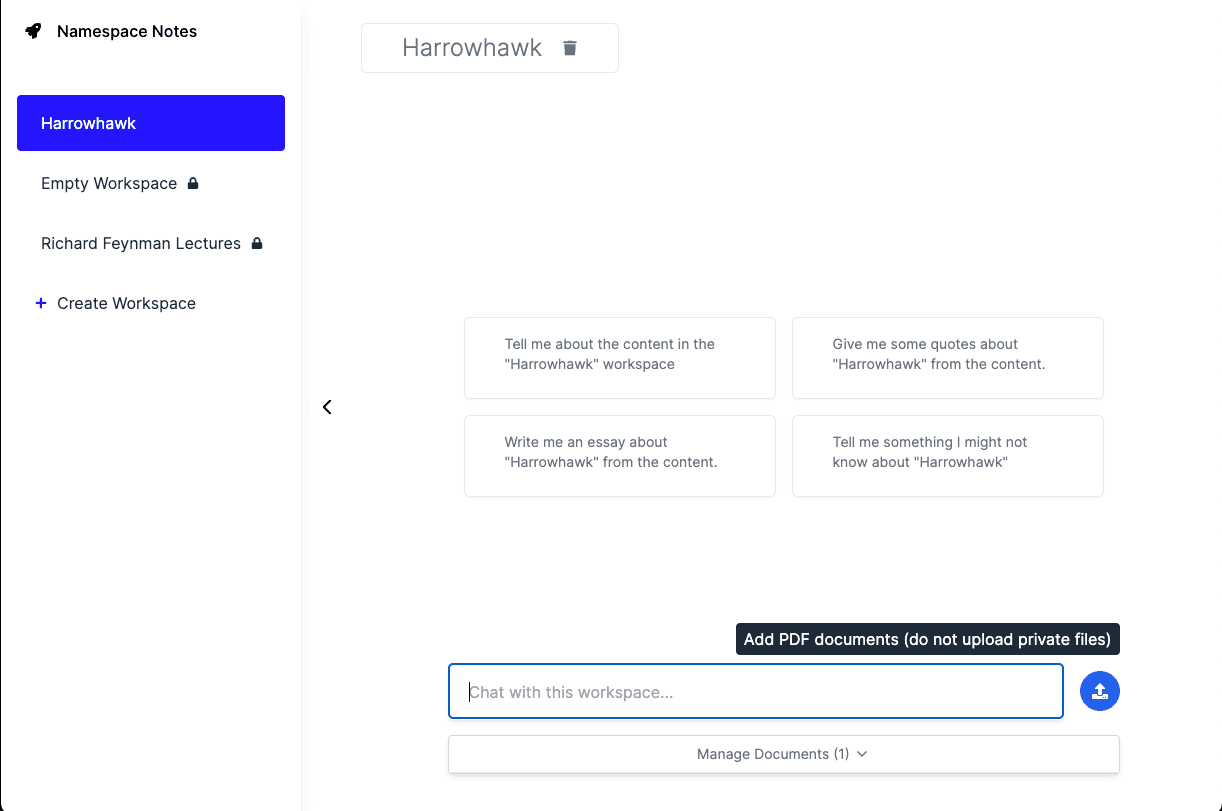The width and height of the screenshot is (1222, 811).
Task: Click the Create Workspace link text
Action: [x=126, y=303]
